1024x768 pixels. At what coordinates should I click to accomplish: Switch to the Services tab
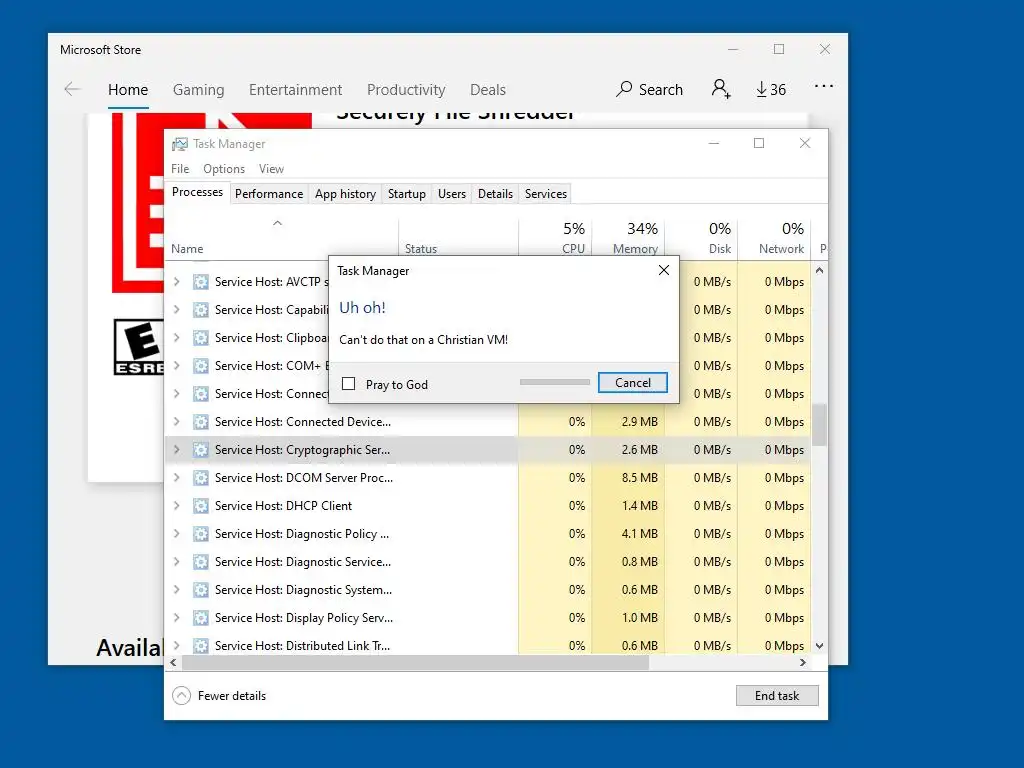546,194
